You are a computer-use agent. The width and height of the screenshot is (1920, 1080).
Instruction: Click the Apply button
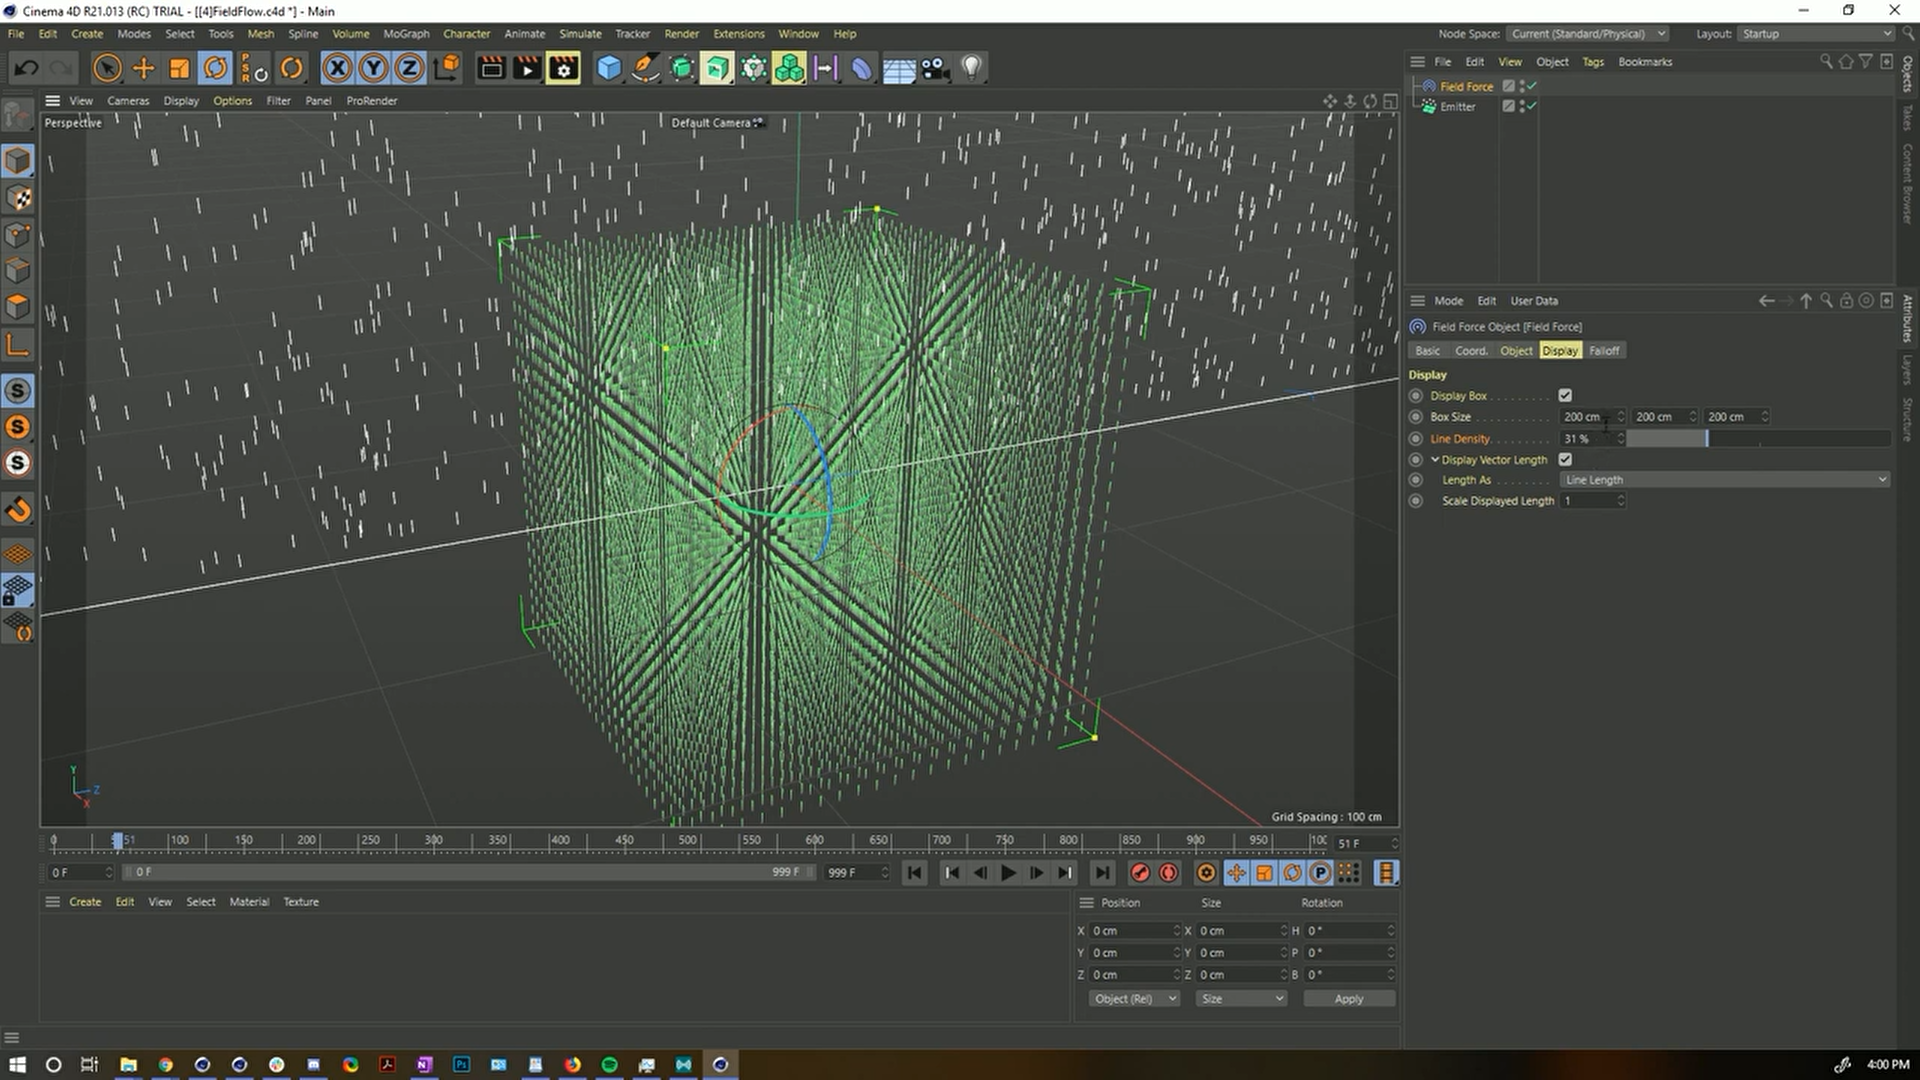coord(1349,998)
